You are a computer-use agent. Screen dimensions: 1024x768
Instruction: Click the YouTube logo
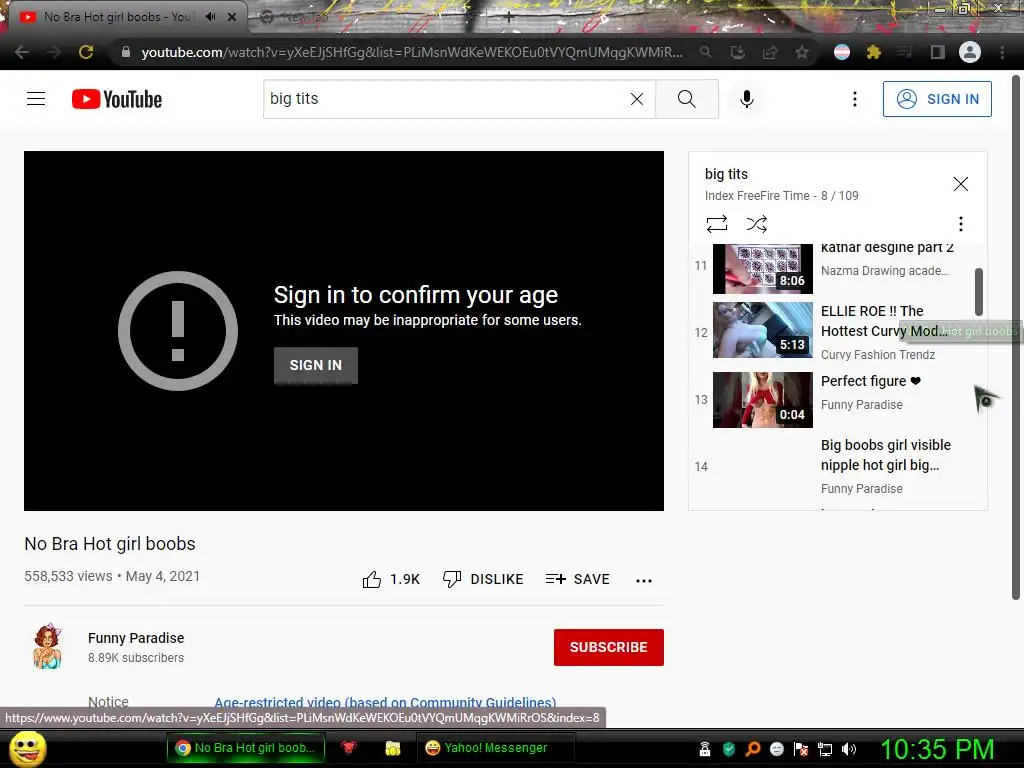coord(117,99)
